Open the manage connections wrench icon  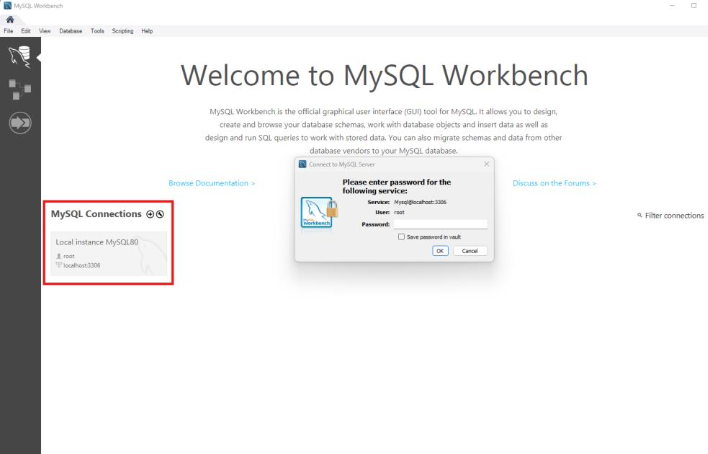click(160, 214)
